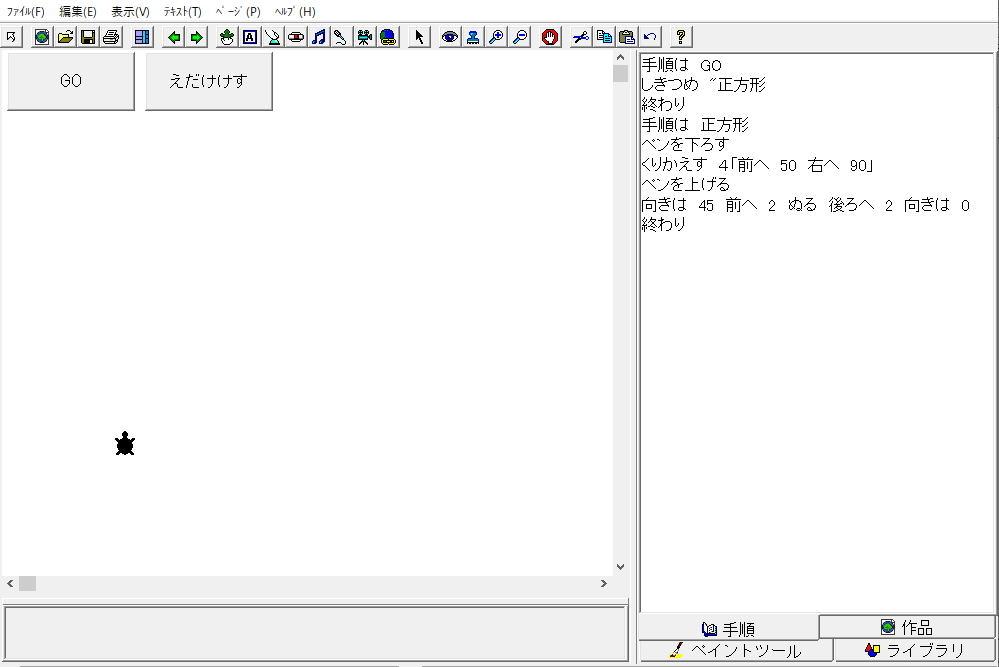The image size is (999, 667).
Task: Click the text box 'A' icon
Action: tap(249, 37)
